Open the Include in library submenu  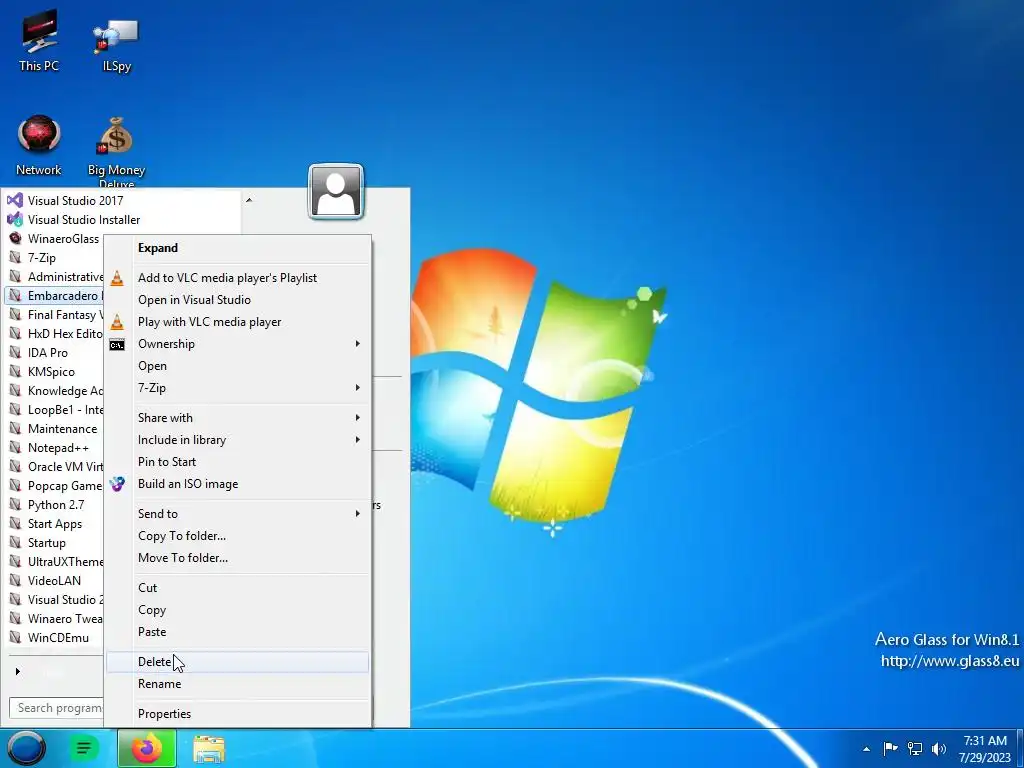238,440
